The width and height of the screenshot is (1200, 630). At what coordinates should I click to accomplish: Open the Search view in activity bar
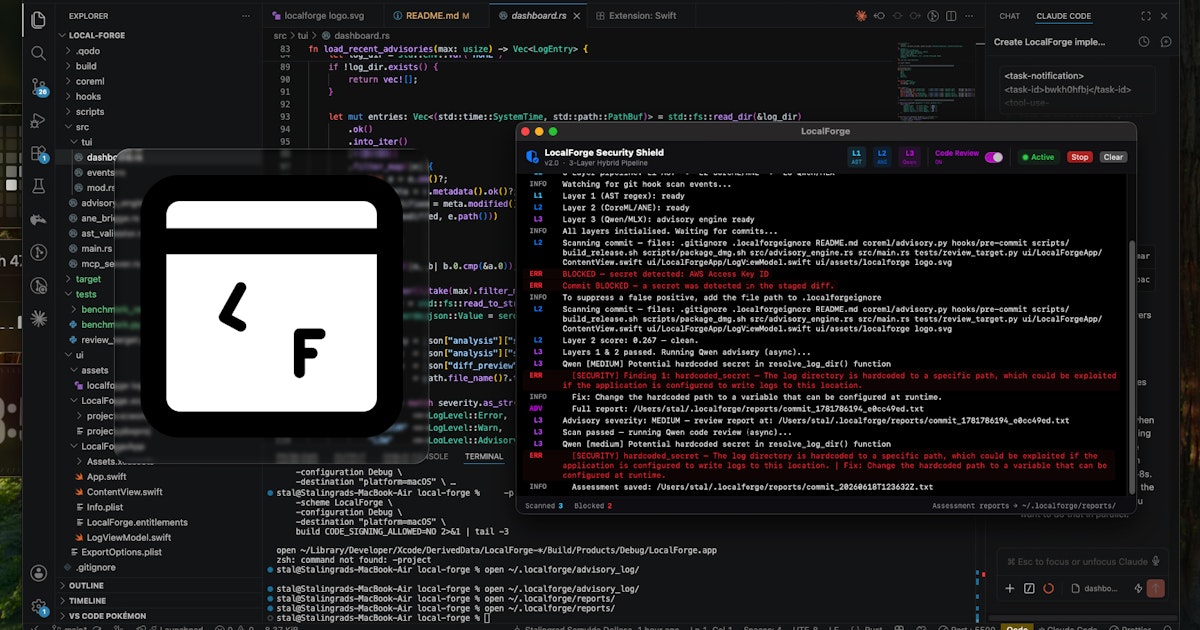click(38, 53)
